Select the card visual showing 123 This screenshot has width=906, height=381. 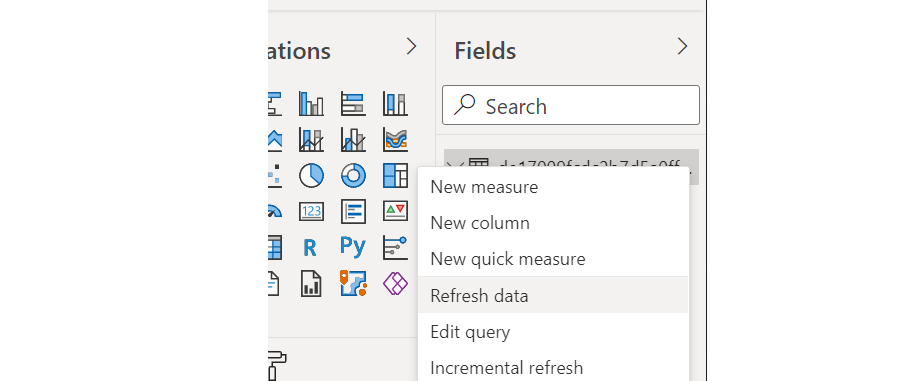pos(311,212)
